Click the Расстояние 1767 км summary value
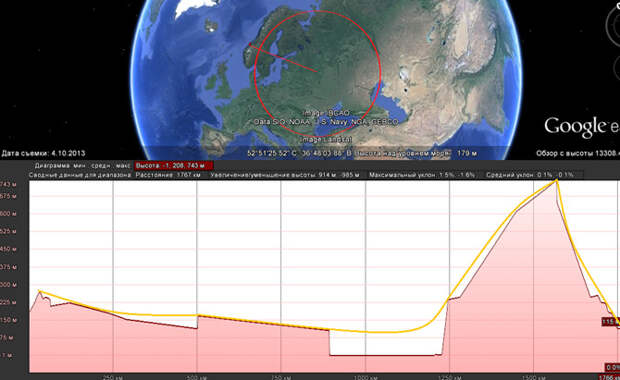The image size is (620, 380). (x=168, y=174)
